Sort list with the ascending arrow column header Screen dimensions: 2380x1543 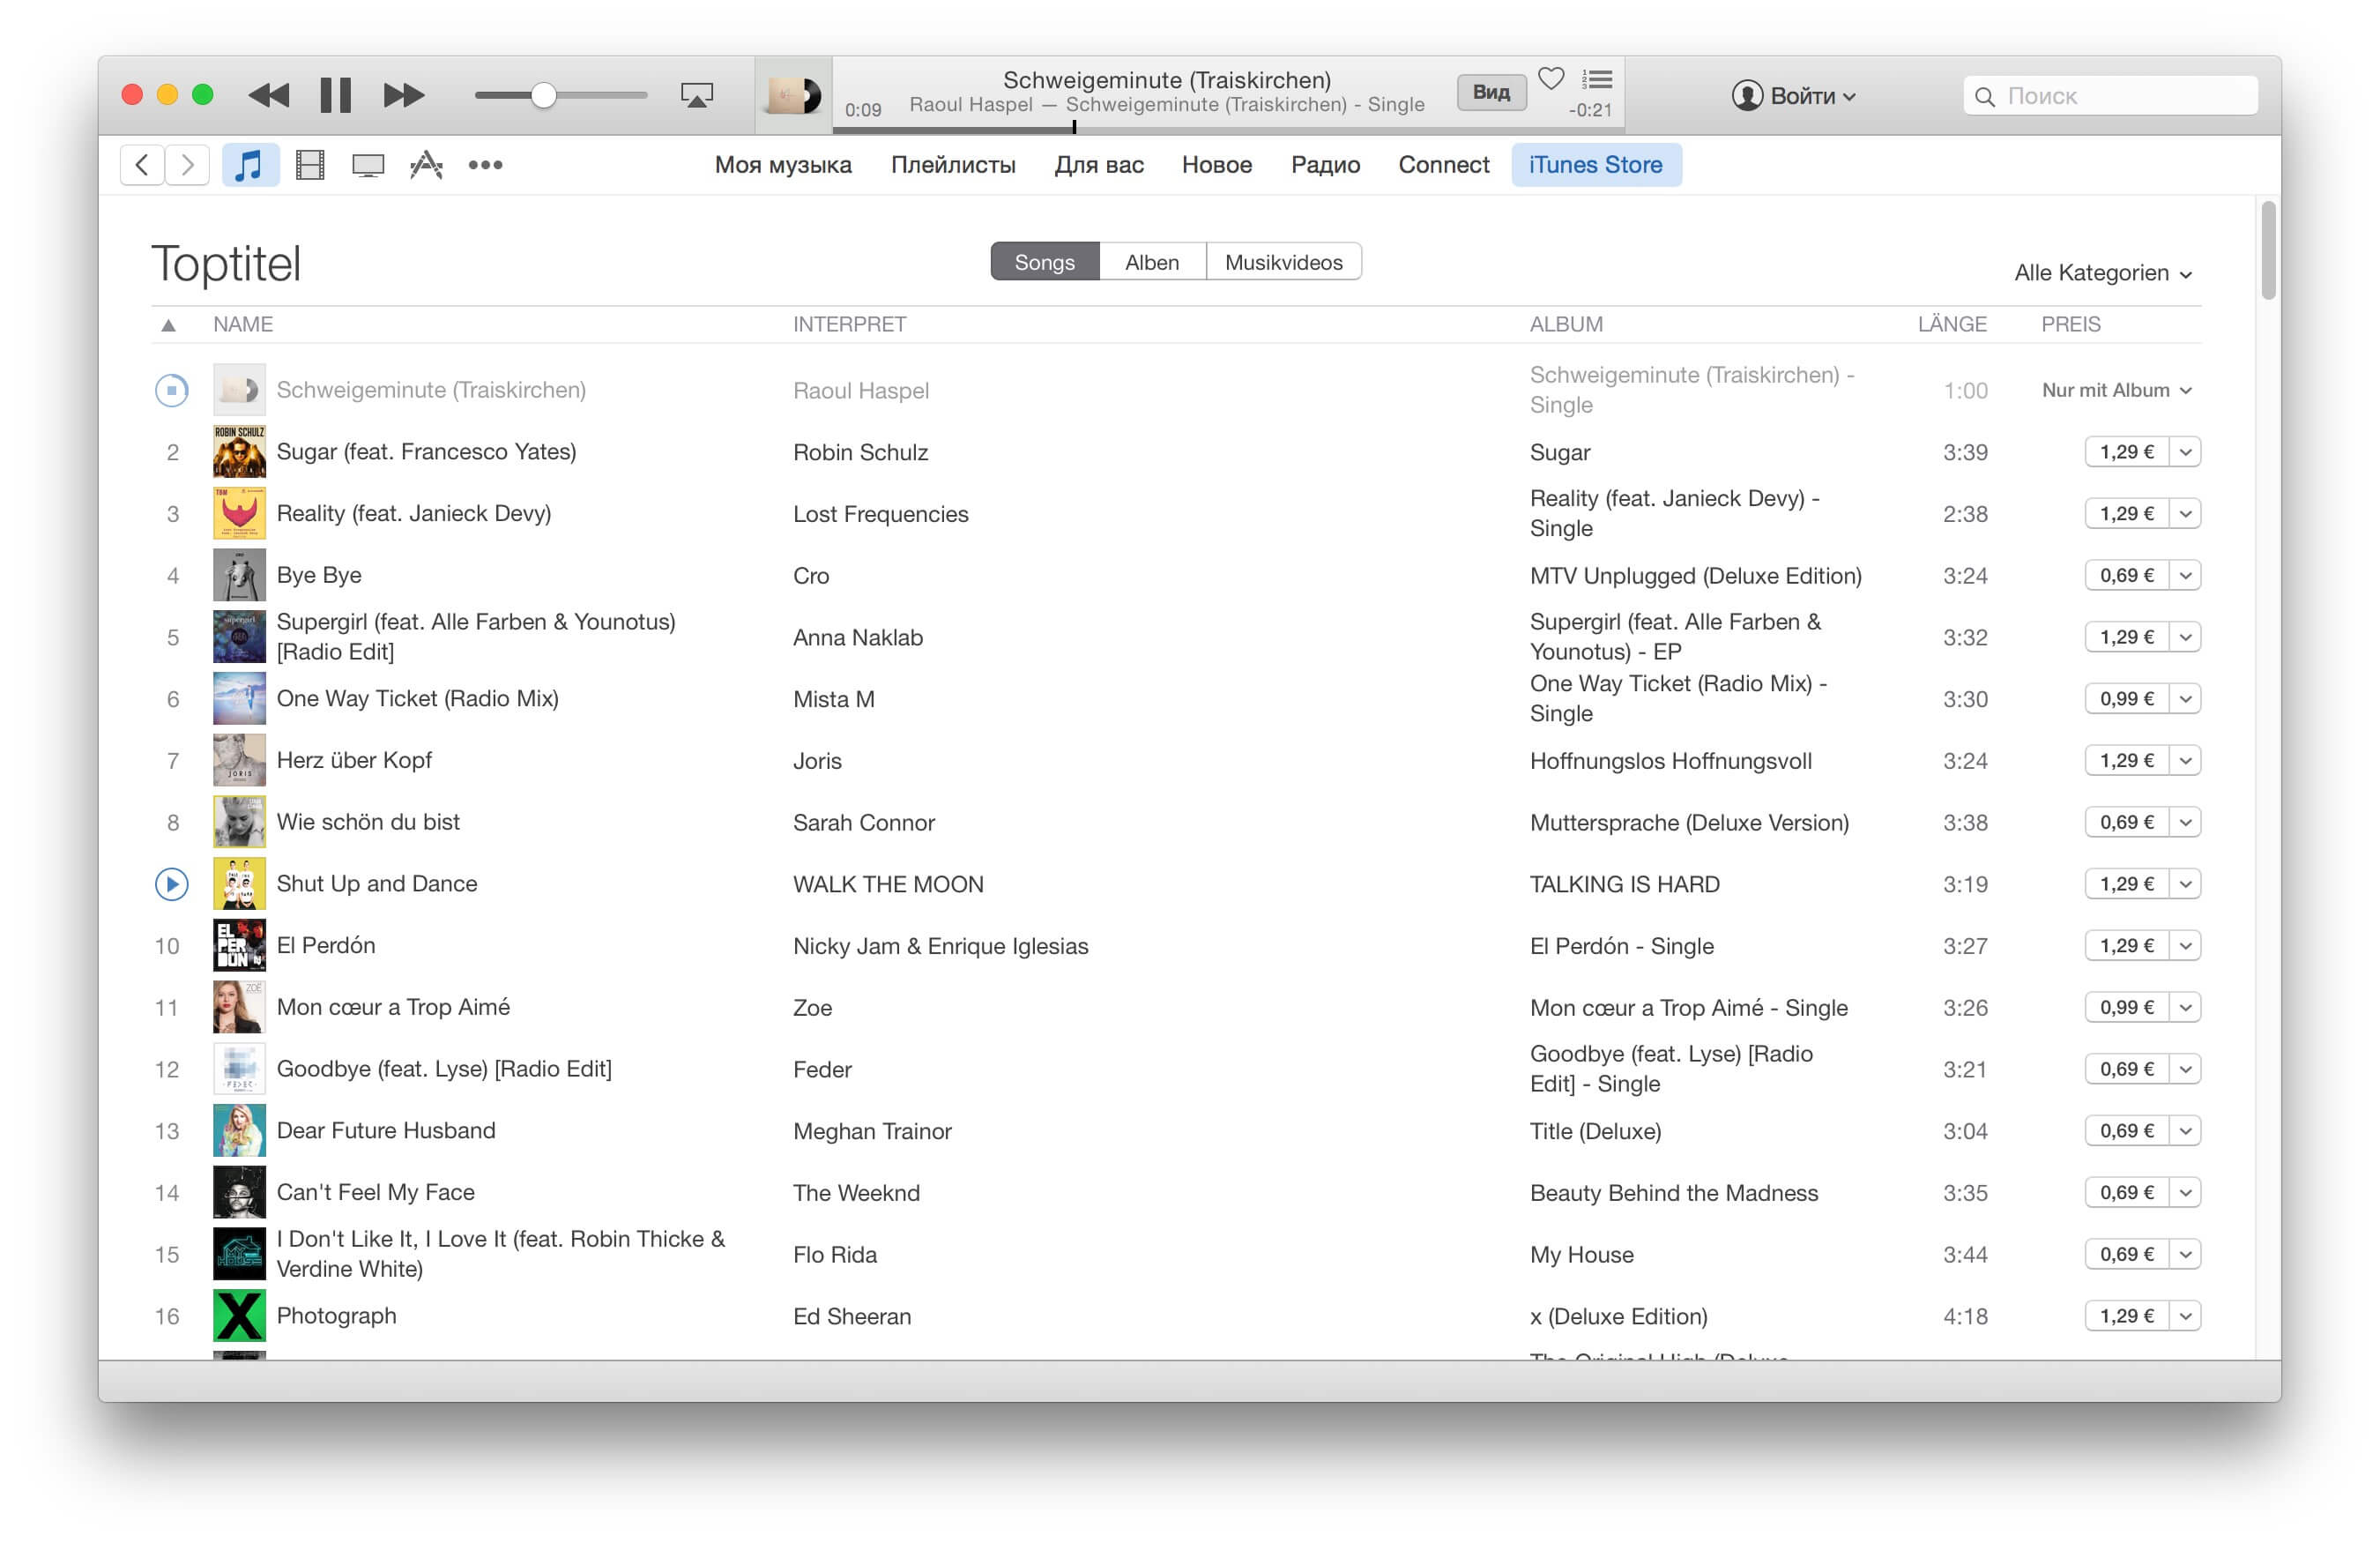point(168,325)
